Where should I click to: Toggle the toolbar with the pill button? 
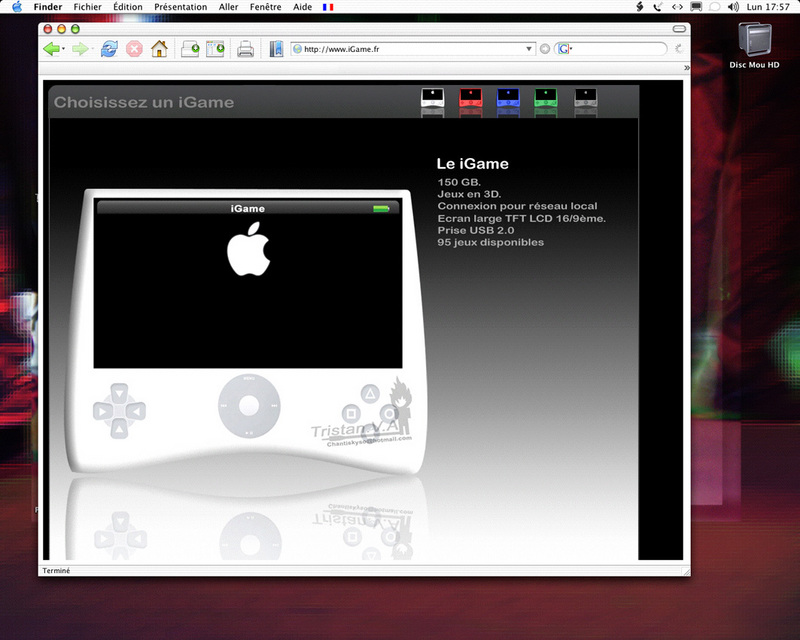point(679,29)
